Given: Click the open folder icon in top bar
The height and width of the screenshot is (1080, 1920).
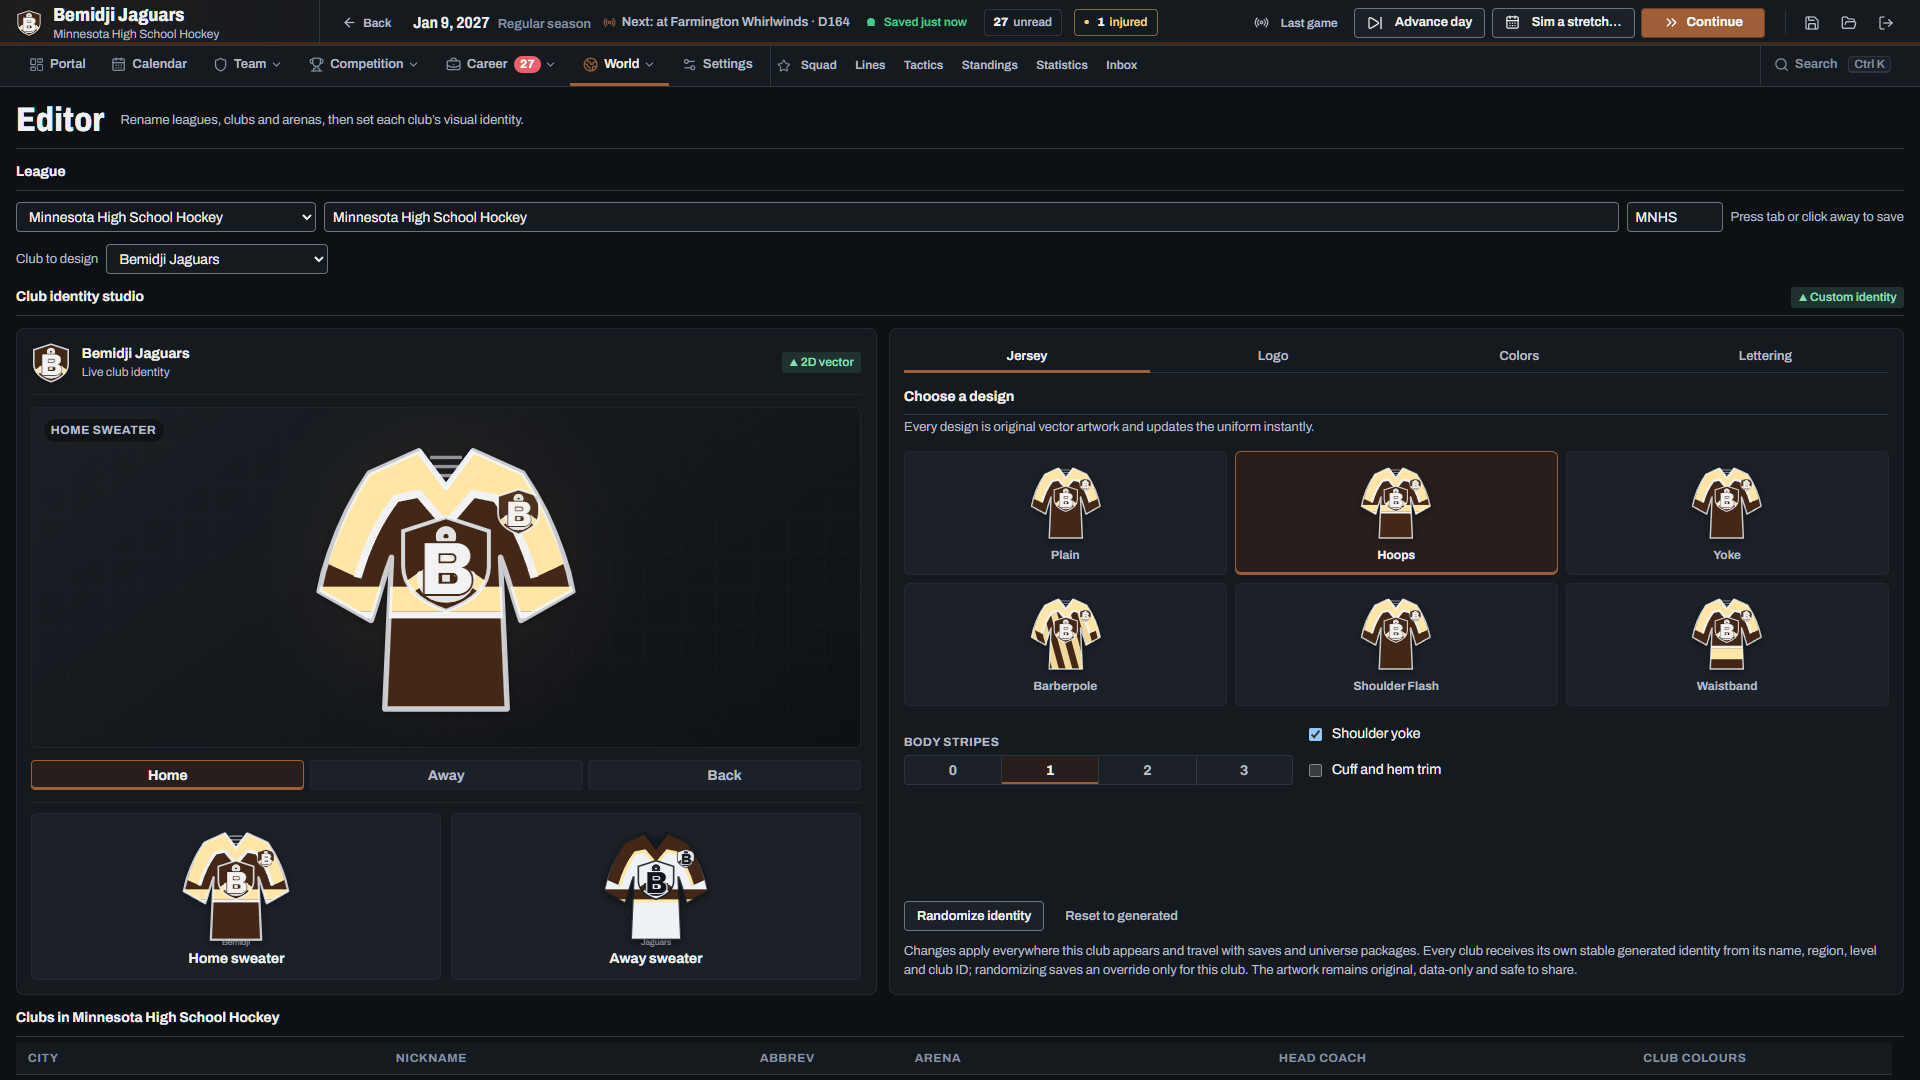Looking at the screenshot, I should point(1848,22).
